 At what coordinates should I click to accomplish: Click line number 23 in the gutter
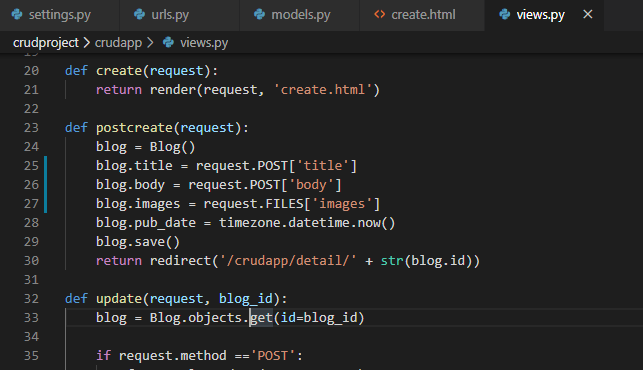point(31,128)
